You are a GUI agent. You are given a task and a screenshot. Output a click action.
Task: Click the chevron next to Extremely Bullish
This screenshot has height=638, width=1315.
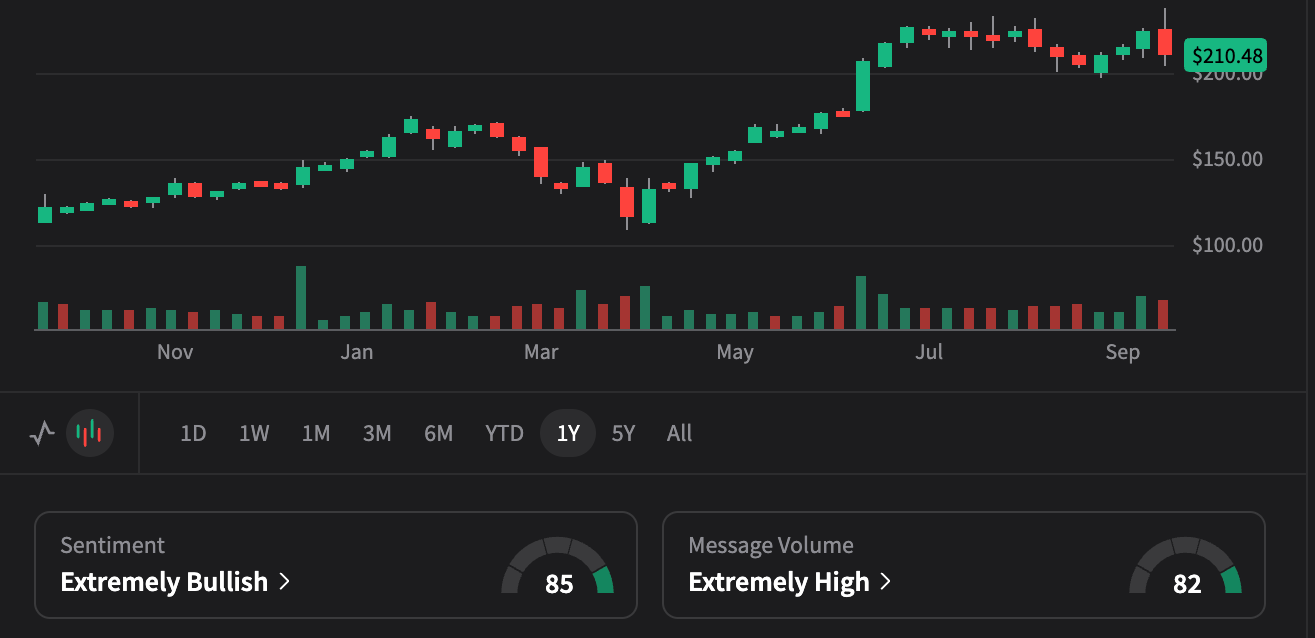point(284,582)
